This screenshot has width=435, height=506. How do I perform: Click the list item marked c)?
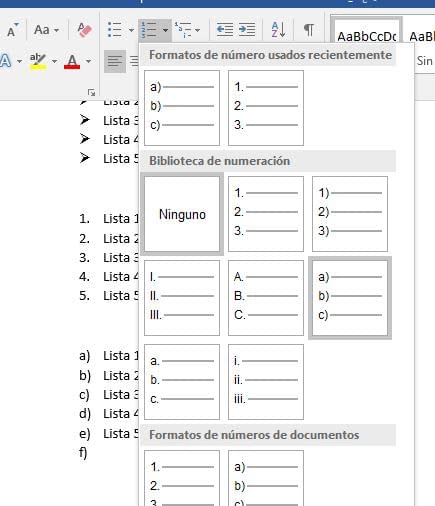click(109, 395)
